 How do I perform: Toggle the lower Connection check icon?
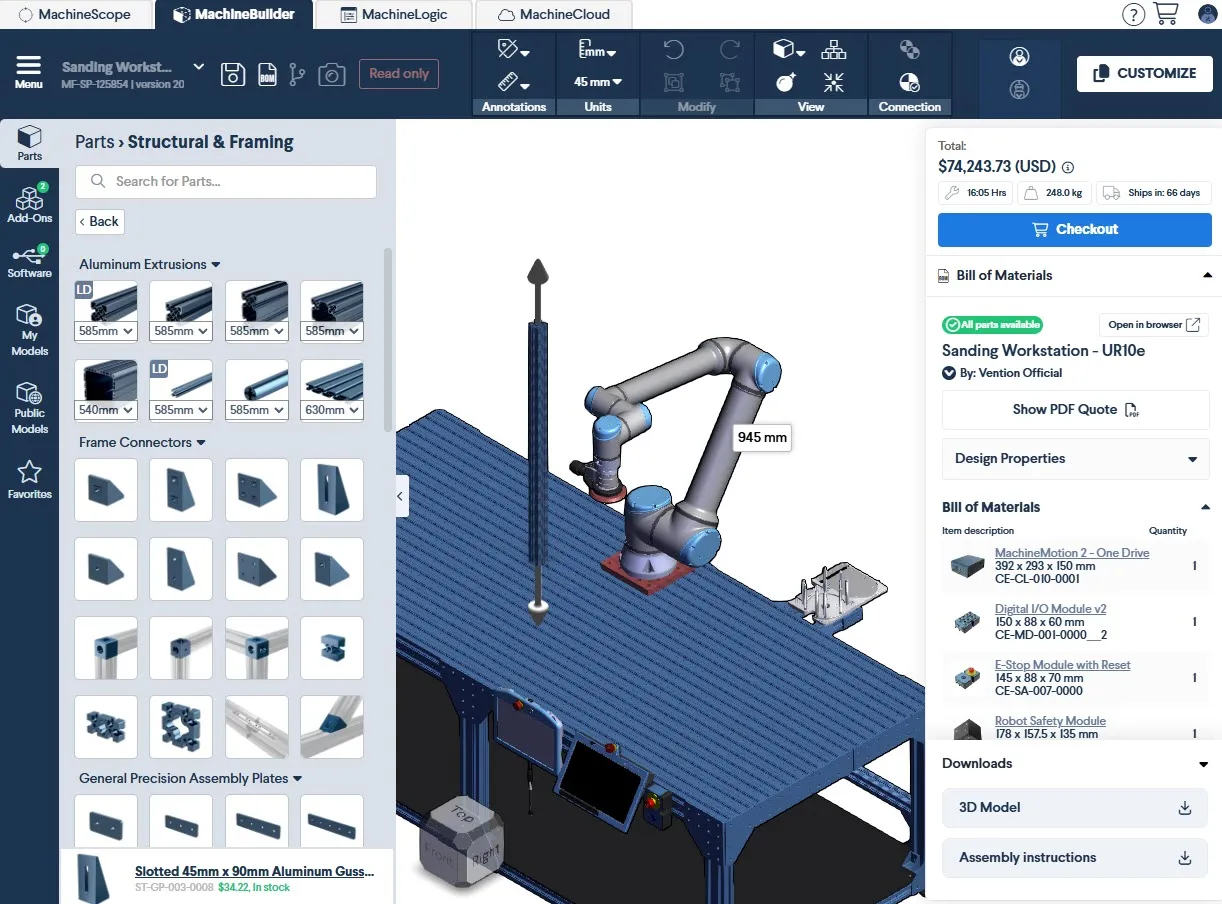tap(909, 82)
